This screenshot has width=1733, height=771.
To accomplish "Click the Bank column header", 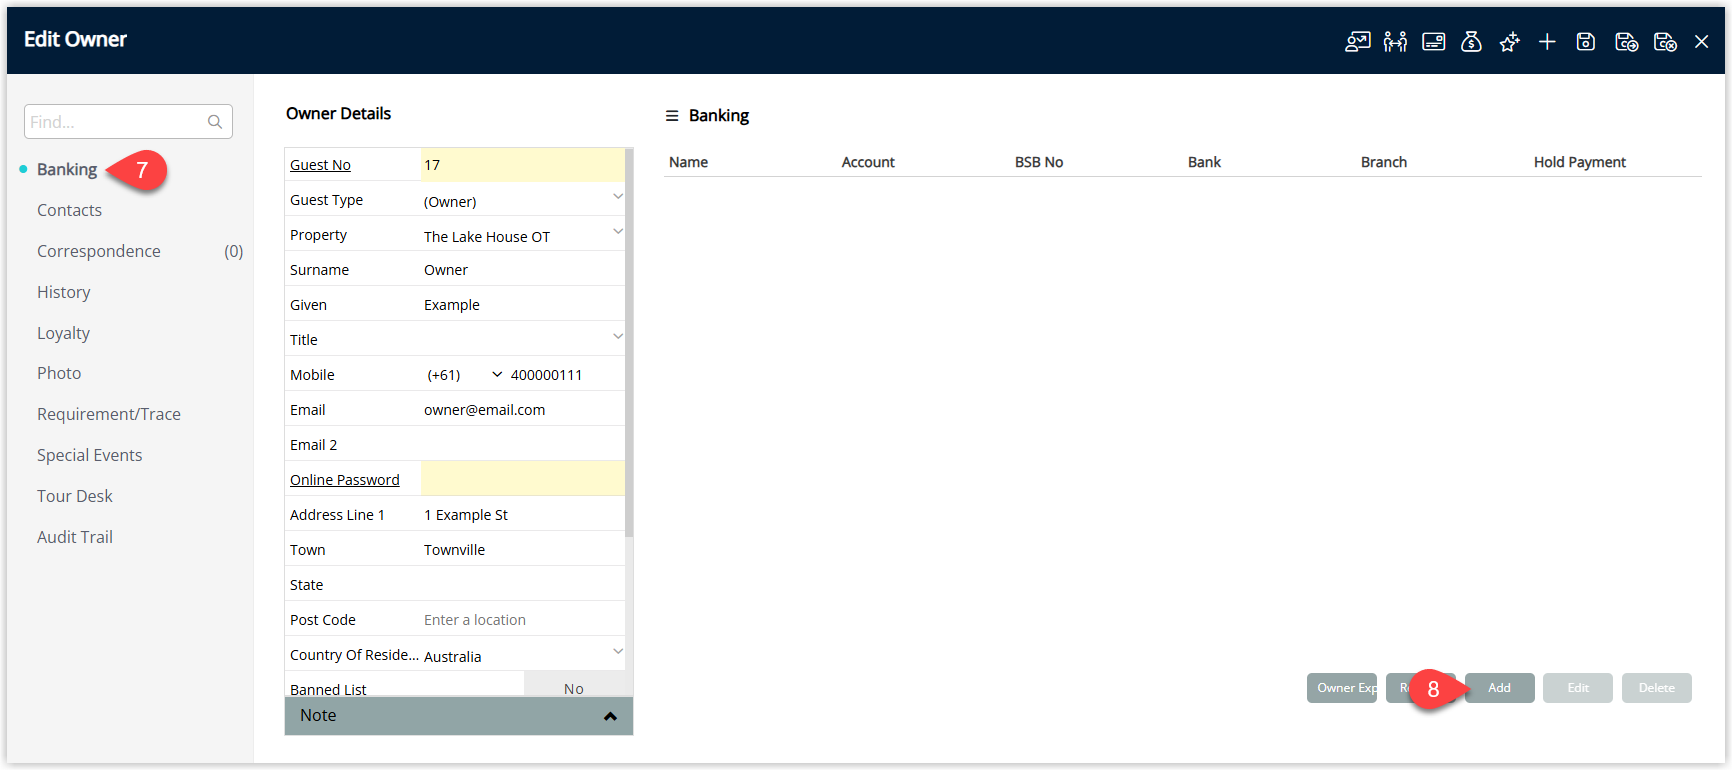I will pos(1204,162).
